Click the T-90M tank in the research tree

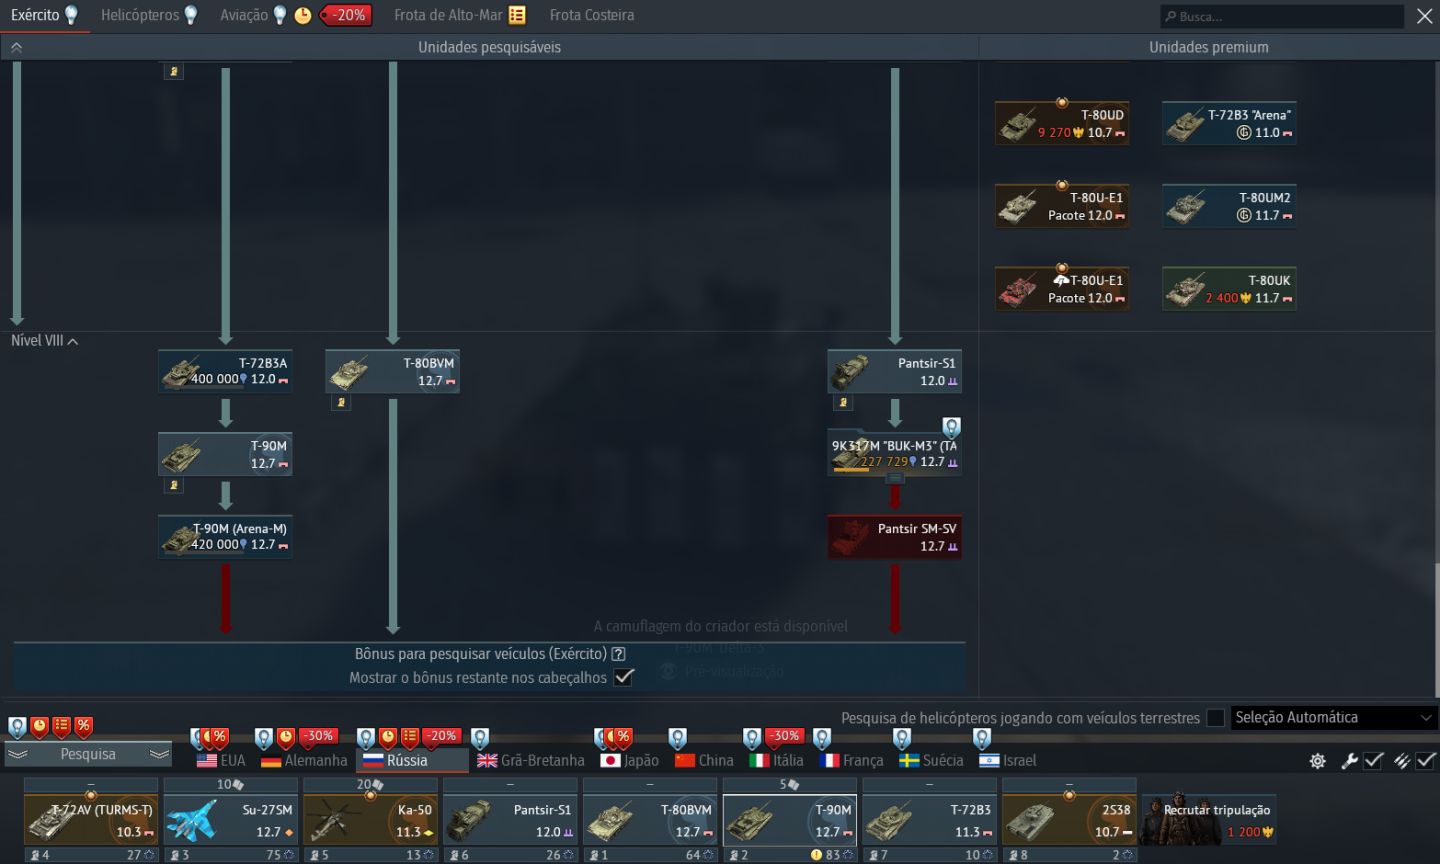[x=225, y=454]
